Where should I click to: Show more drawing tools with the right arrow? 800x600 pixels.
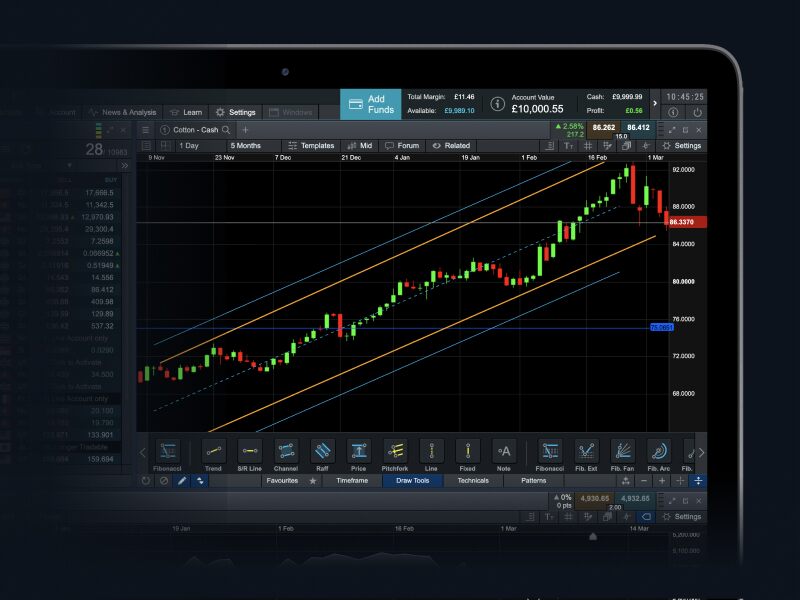click(x=702, y=453)
